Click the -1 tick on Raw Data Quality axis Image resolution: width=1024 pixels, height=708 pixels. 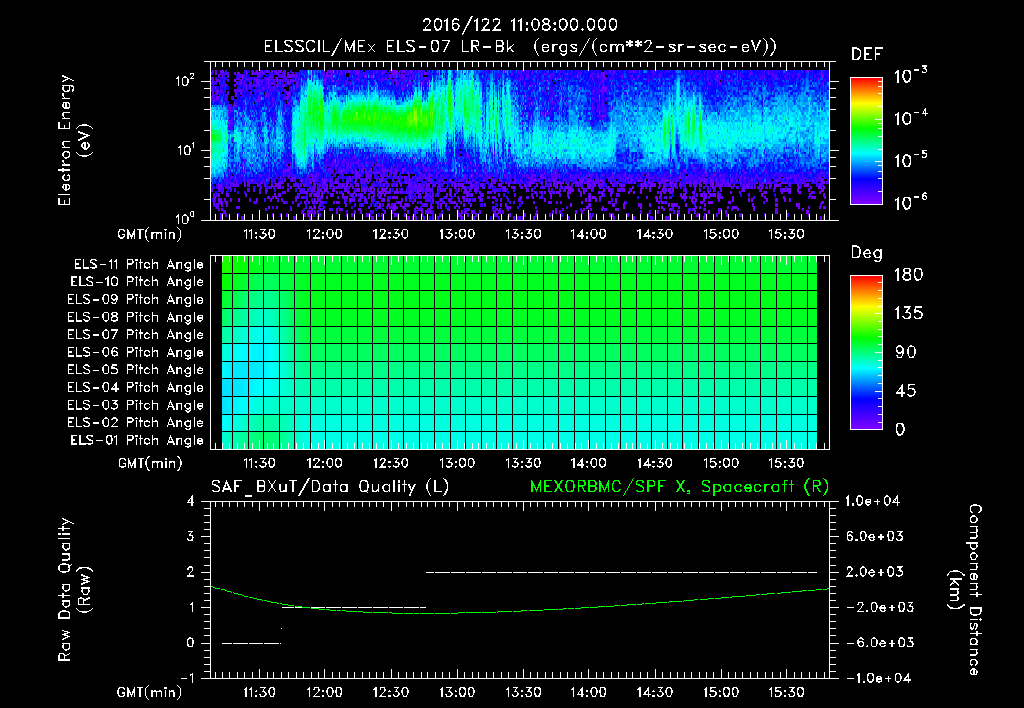coord(187,678)
